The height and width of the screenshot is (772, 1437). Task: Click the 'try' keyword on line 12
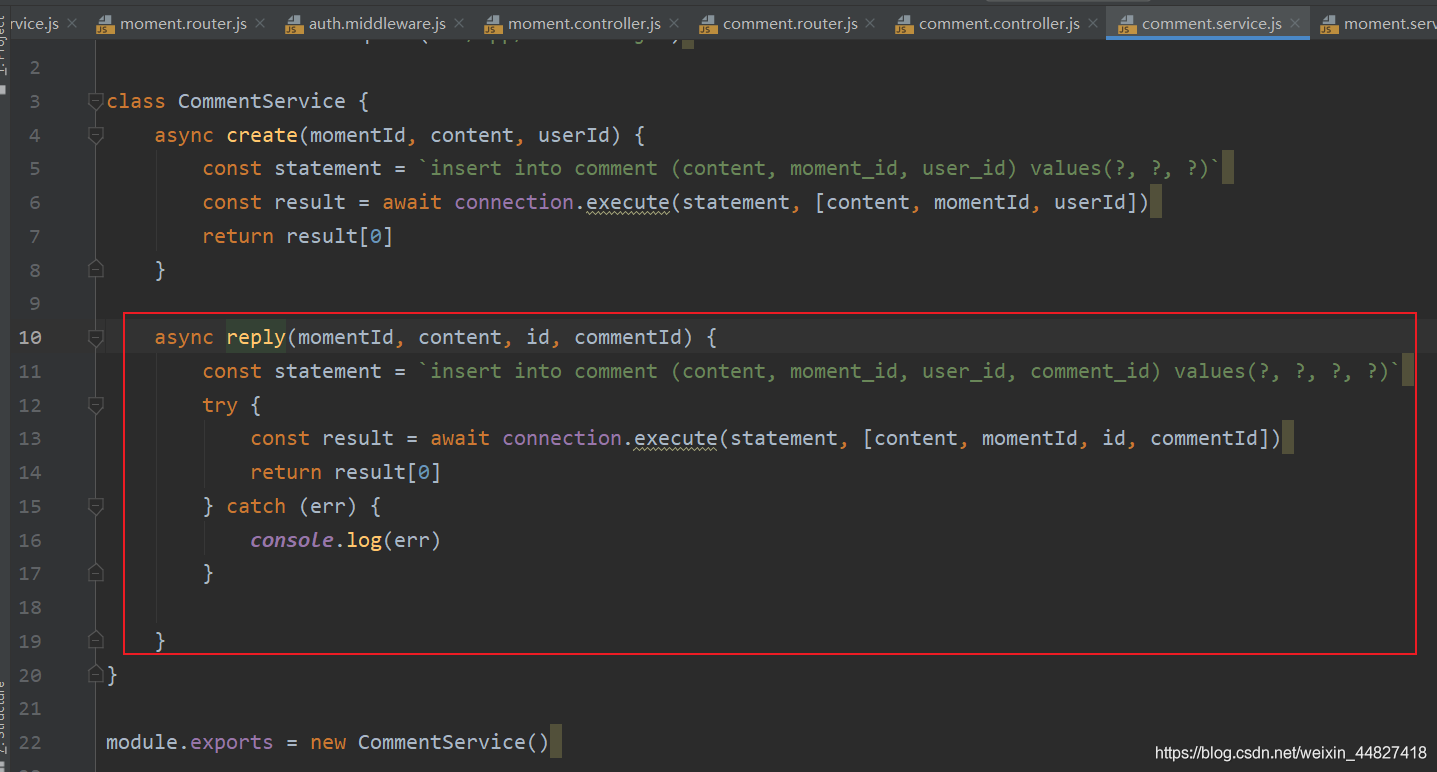220,405
